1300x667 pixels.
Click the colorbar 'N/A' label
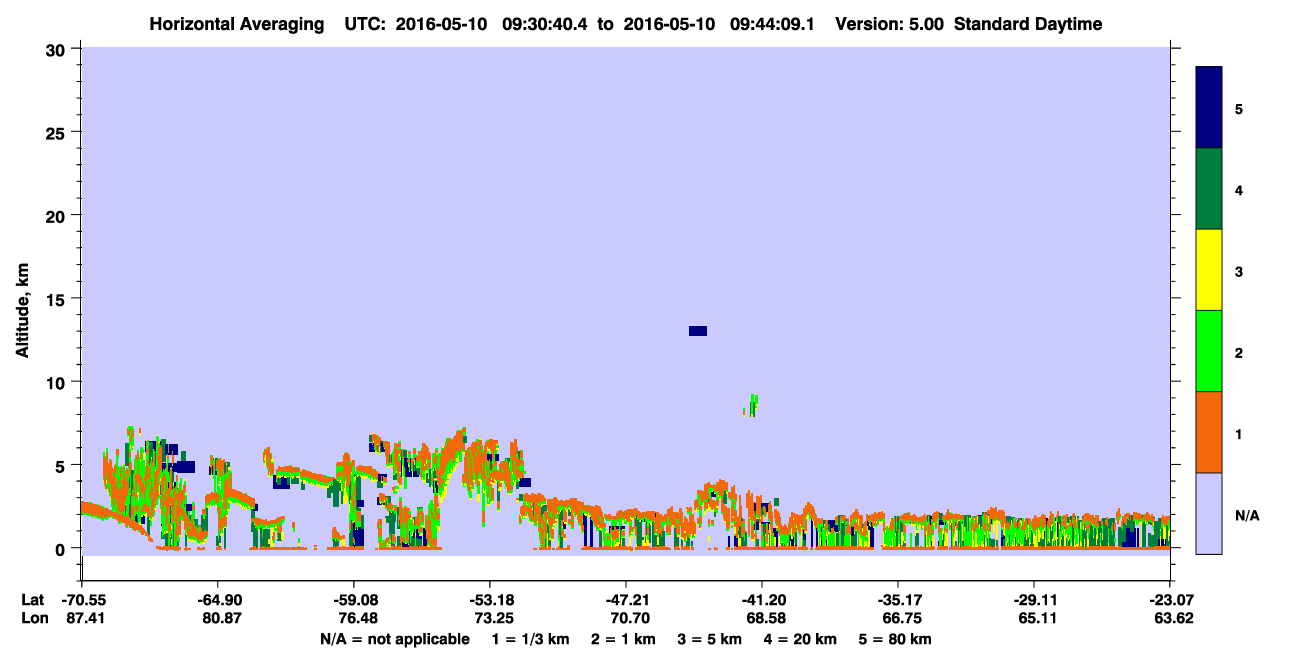(x=1246, y=515)
